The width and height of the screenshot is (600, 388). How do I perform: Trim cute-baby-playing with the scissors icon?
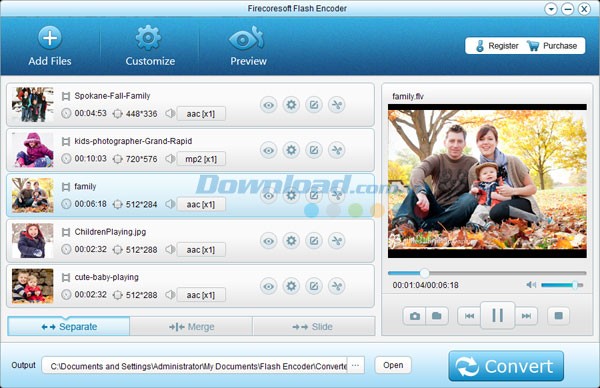coord(337,286)
